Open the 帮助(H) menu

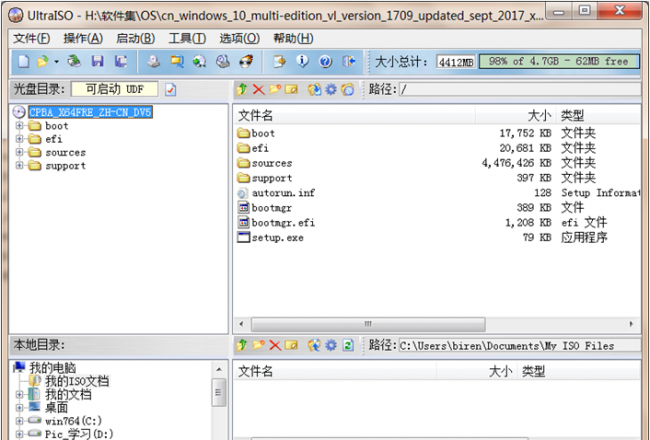click(x=293, y=39)
